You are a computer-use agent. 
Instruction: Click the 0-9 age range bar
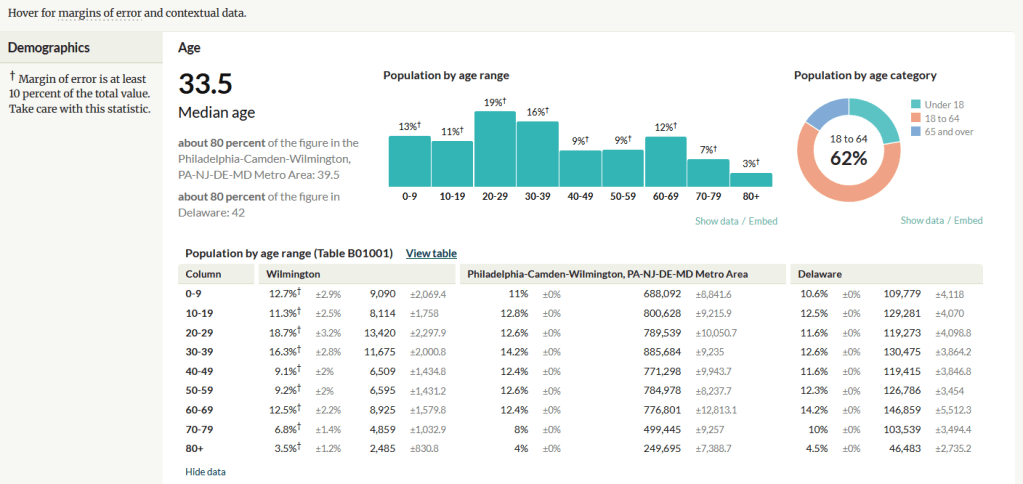[409, 161]
